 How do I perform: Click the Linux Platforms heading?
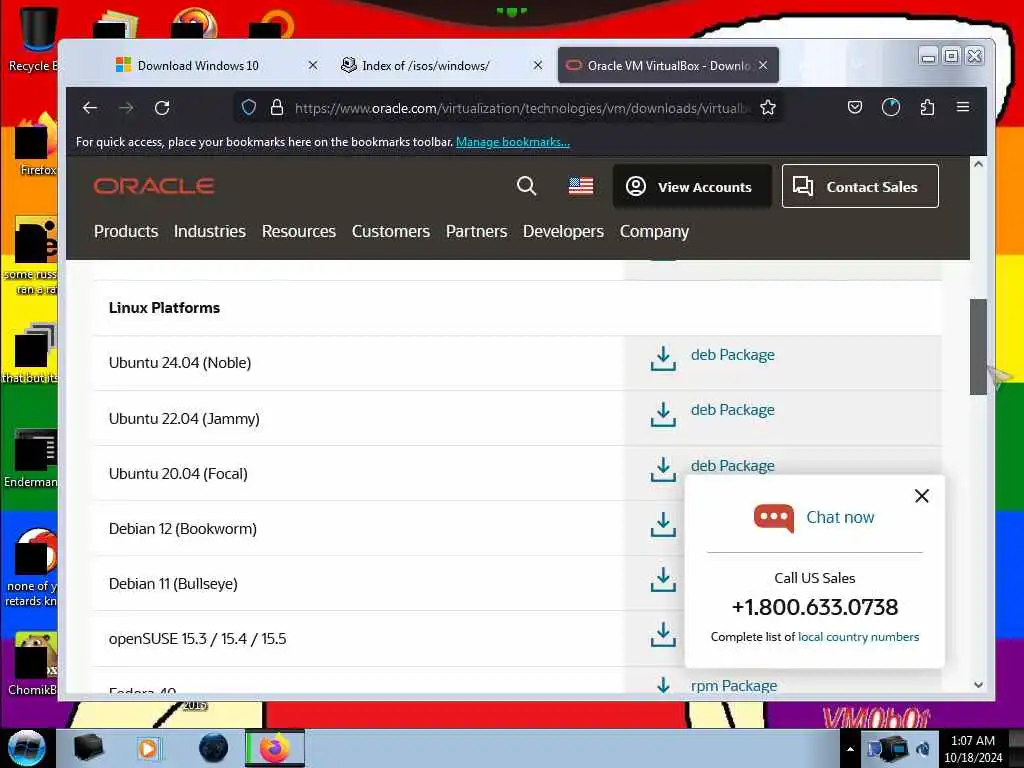coord(164,308)
